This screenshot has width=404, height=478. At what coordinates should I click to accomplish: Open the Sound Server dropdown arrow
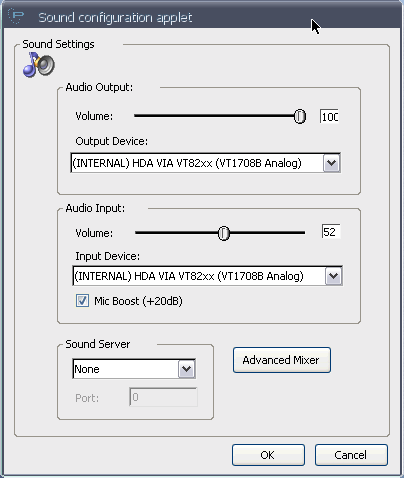coord(186,369)
